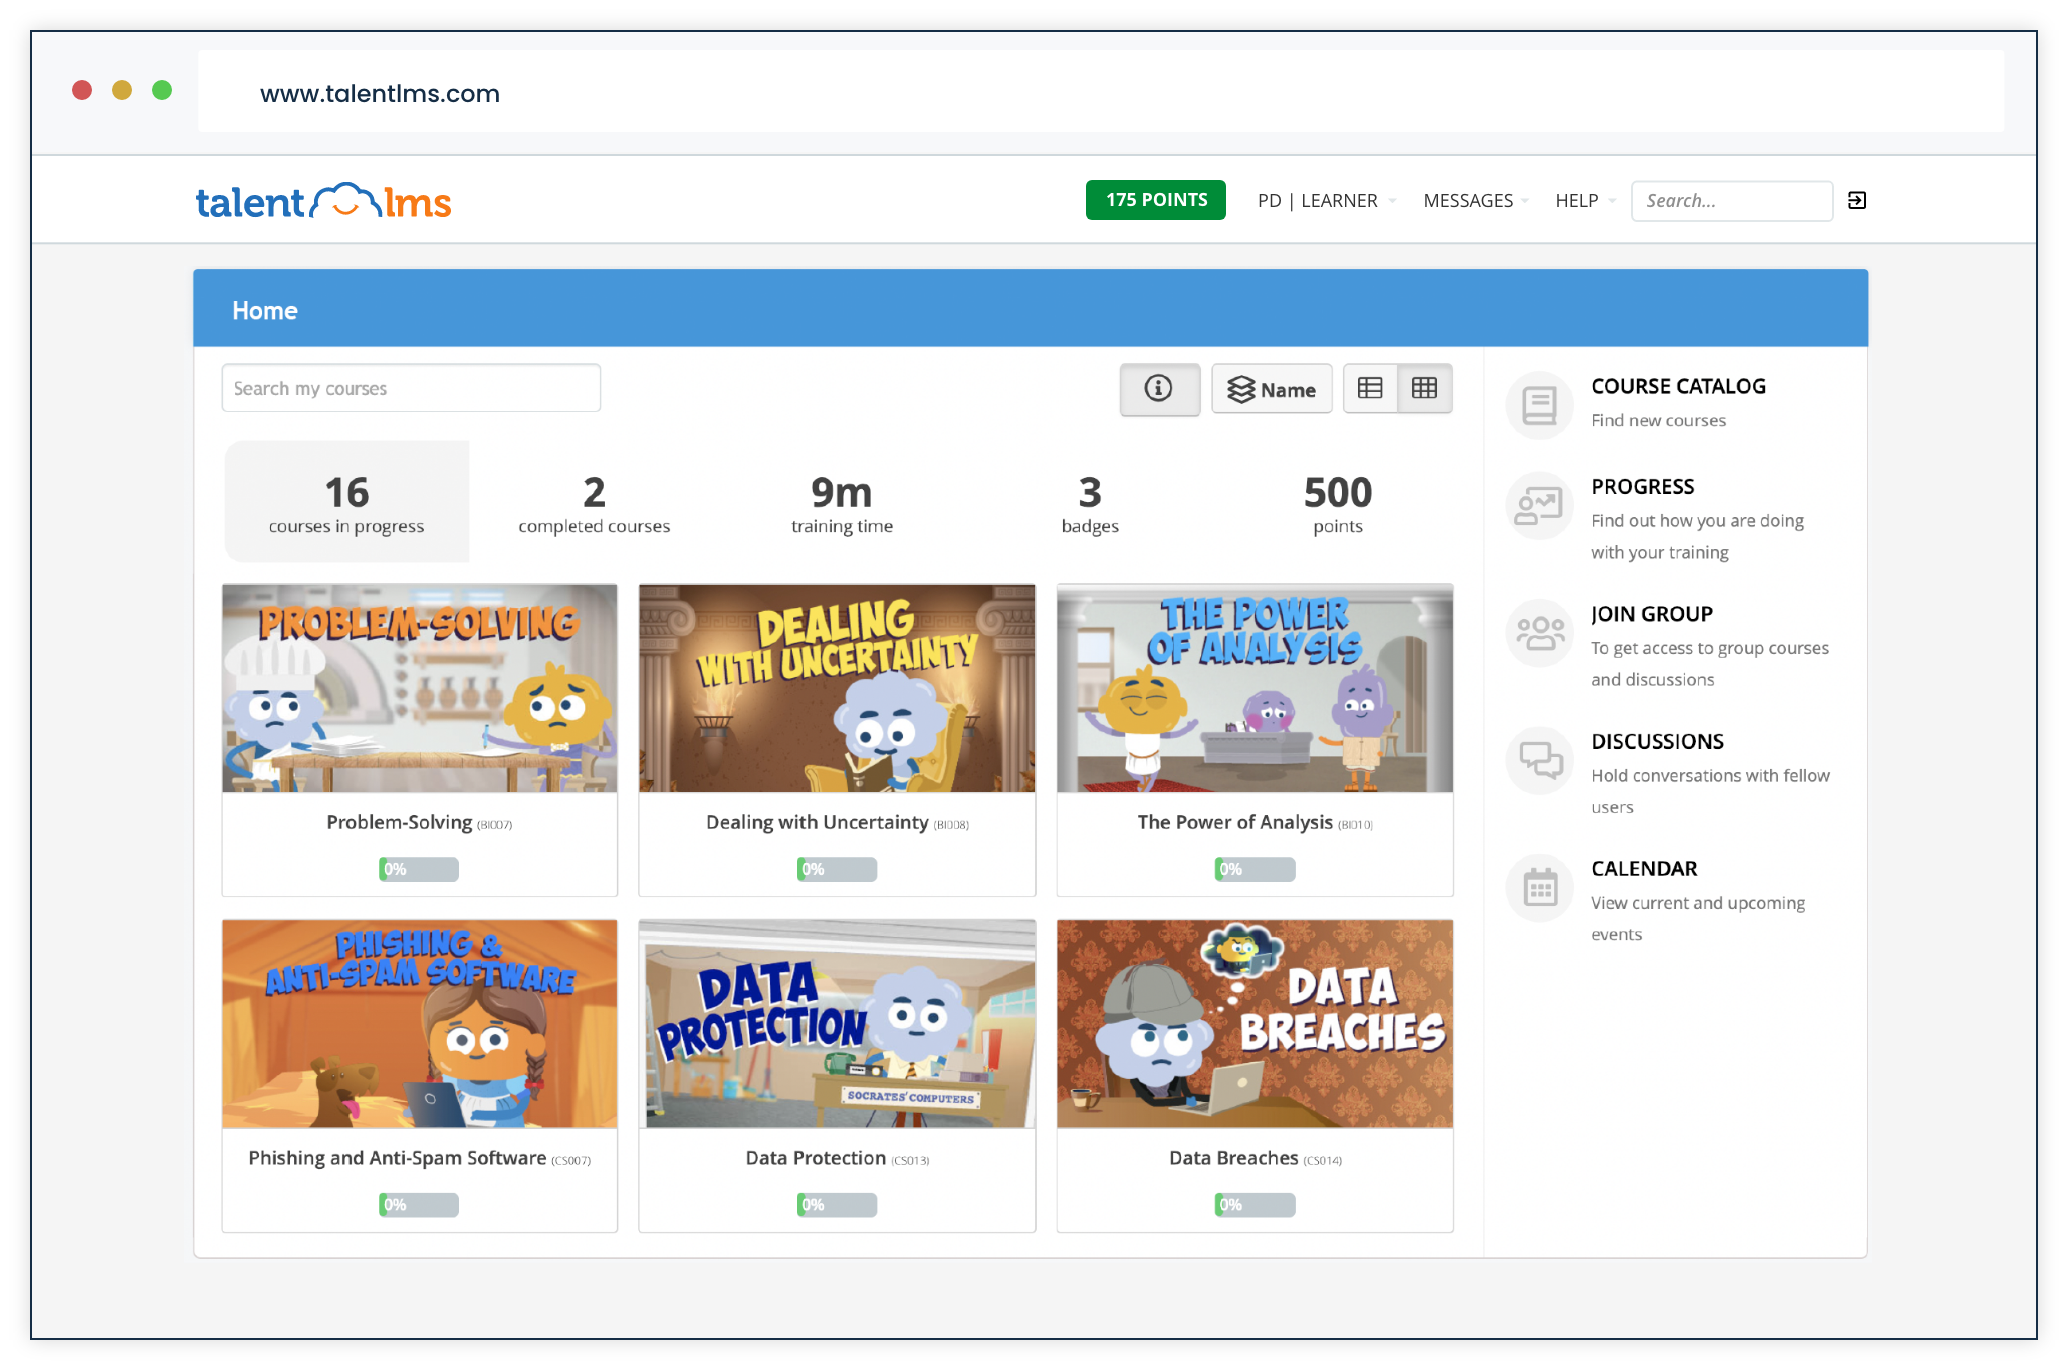Open Dealing with Uncertainty course thumbnail

click(837, 689)
